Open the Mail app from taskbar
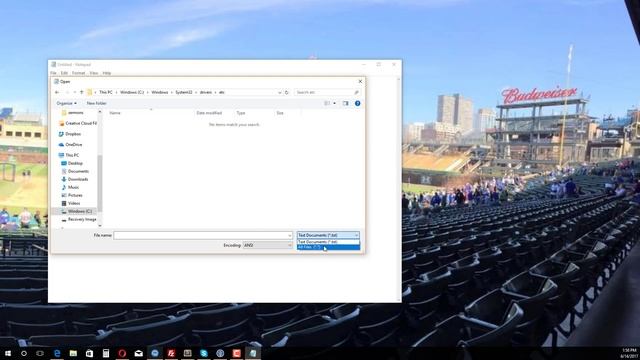Viewport: 640px width, 360px height. pos(139,353)
